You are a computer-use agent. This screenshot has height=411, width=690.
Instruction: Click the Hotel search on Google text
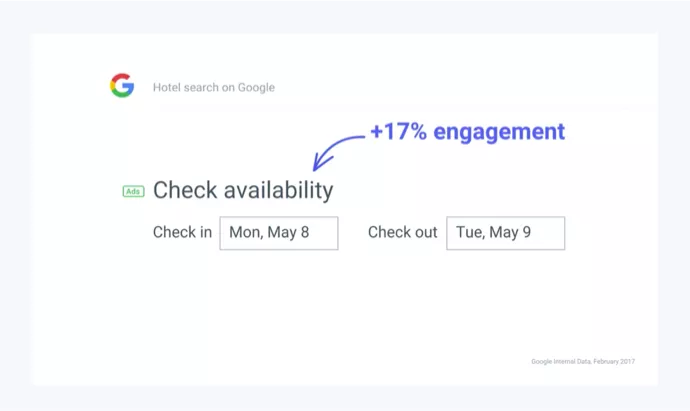pos(214,88)
